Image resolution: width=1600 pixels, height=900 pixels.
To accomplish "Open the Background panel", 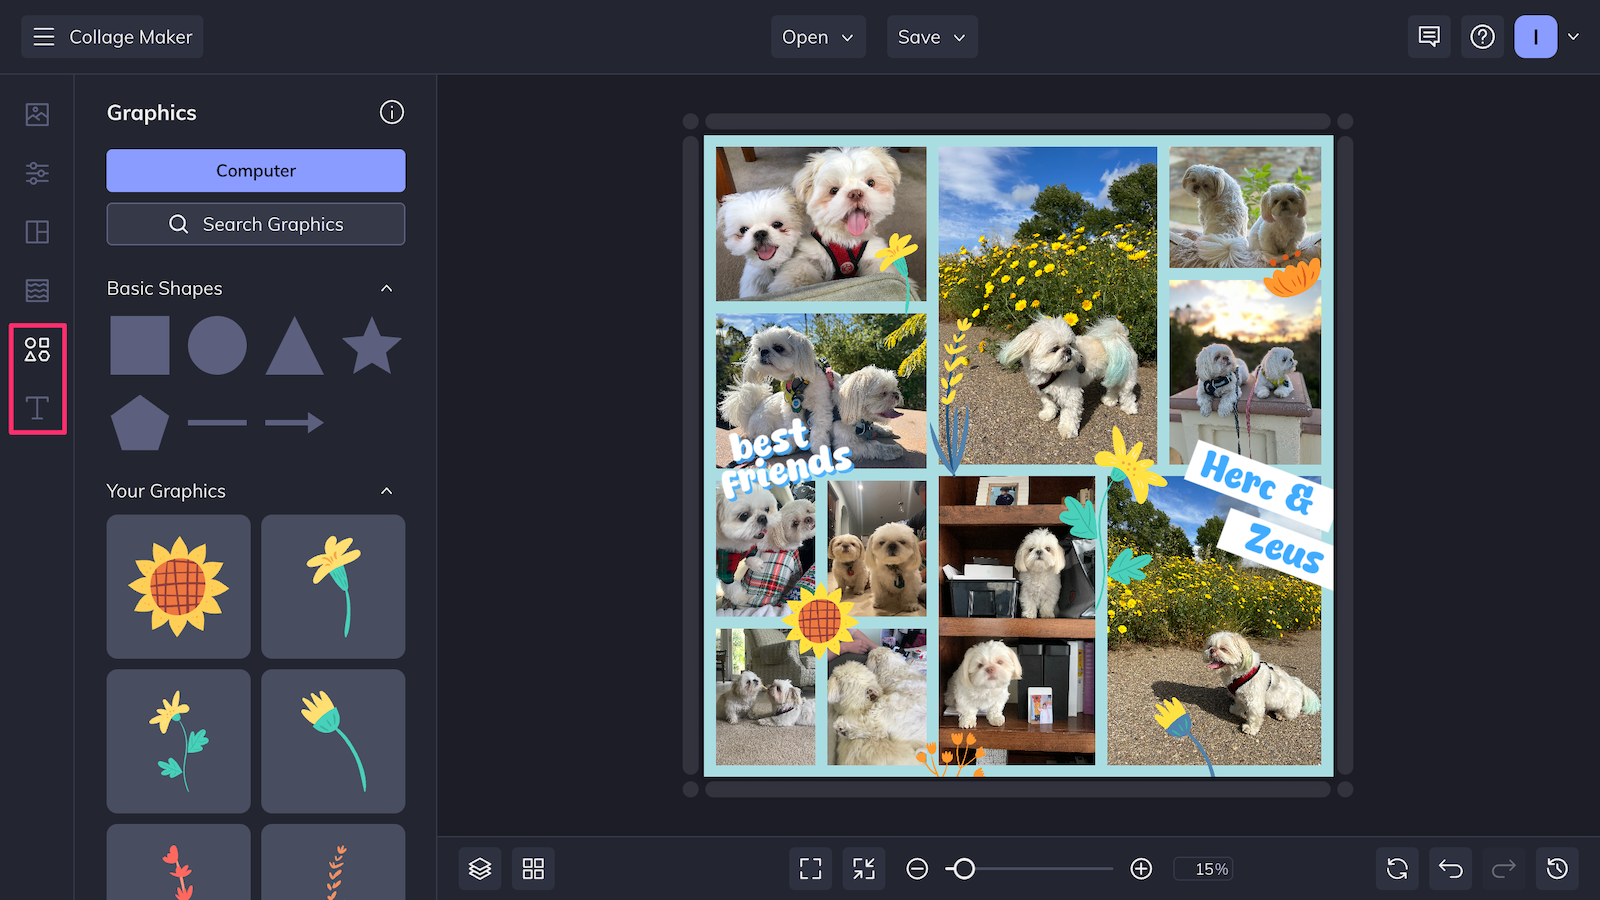I will 36,290.
